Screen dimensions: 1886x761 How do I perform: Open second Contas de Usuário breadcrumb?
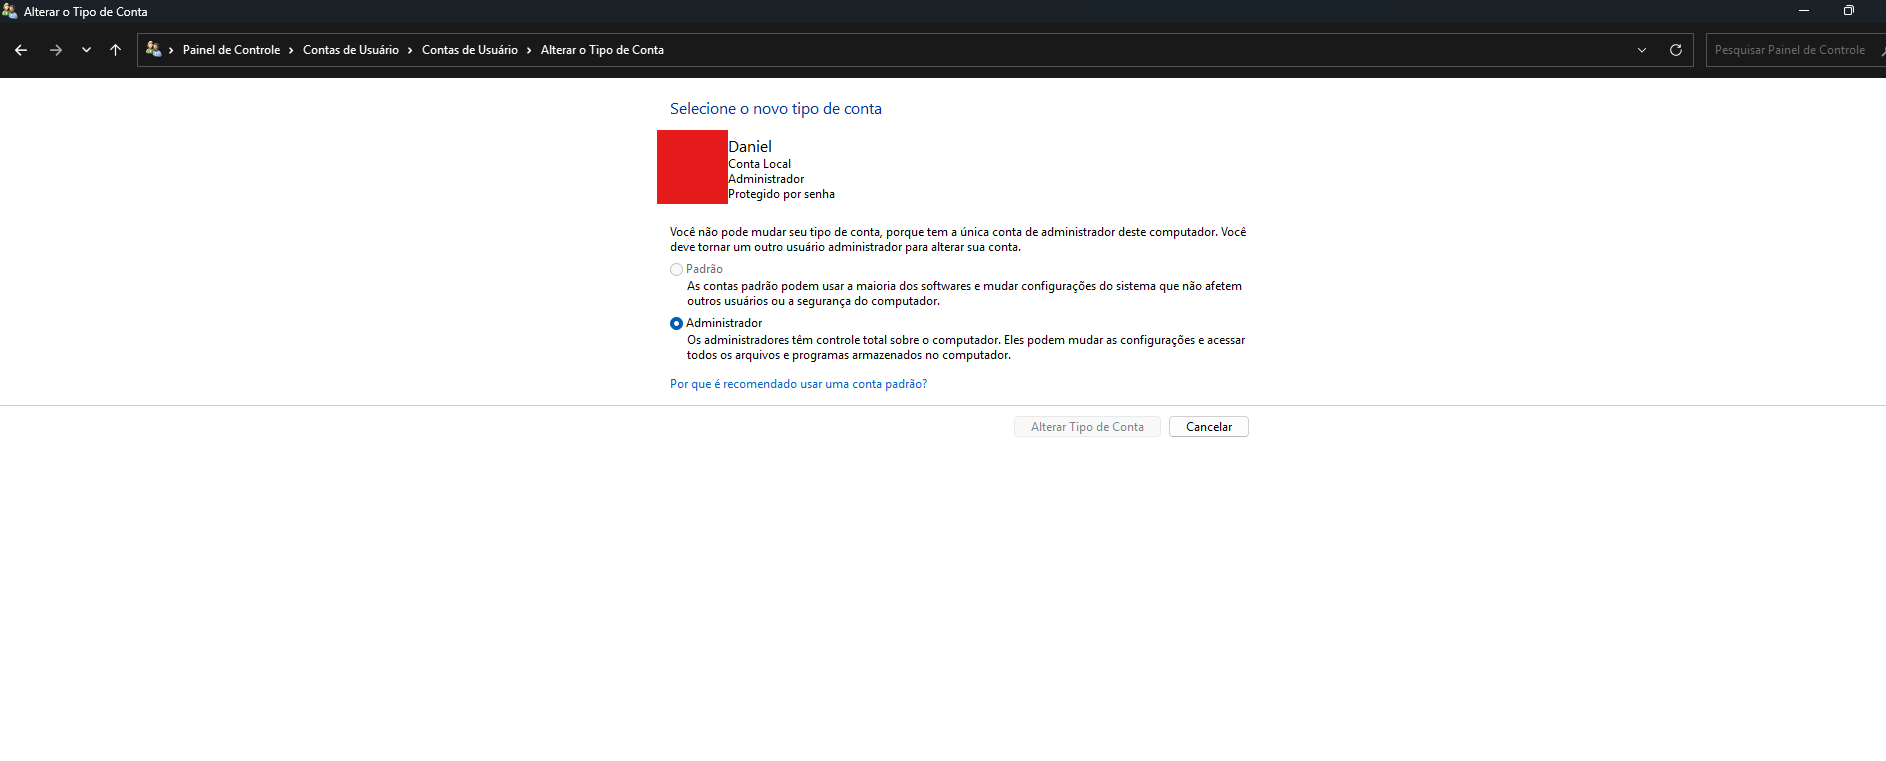[x=470, y=50]
